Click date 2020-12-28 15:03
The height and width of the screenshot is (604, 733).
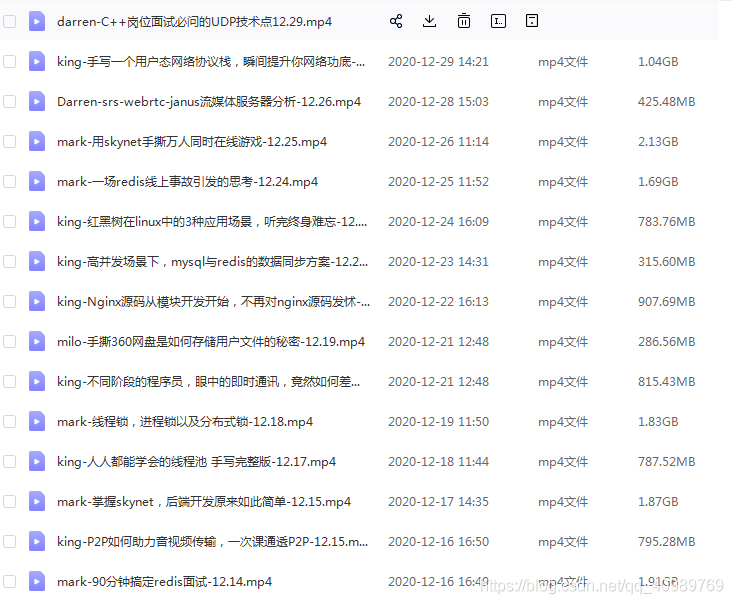click(438, 101)
